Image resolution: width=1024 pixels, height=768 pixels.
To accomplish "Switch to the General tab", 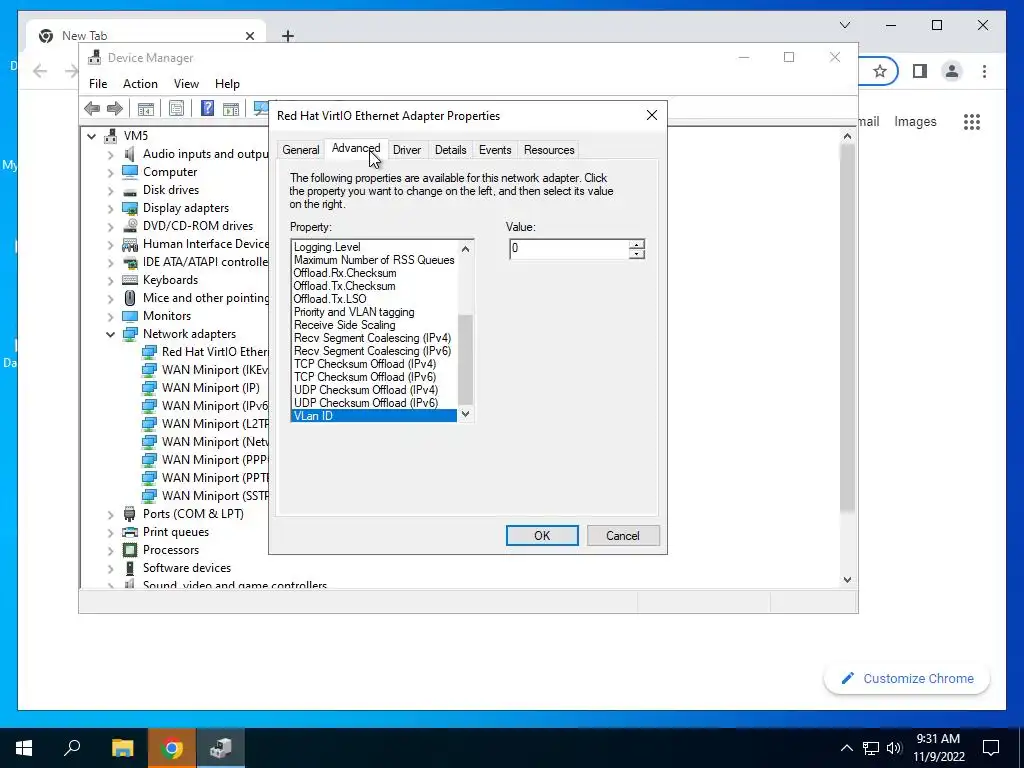I will pyautogui.click(x=300, y=150).
